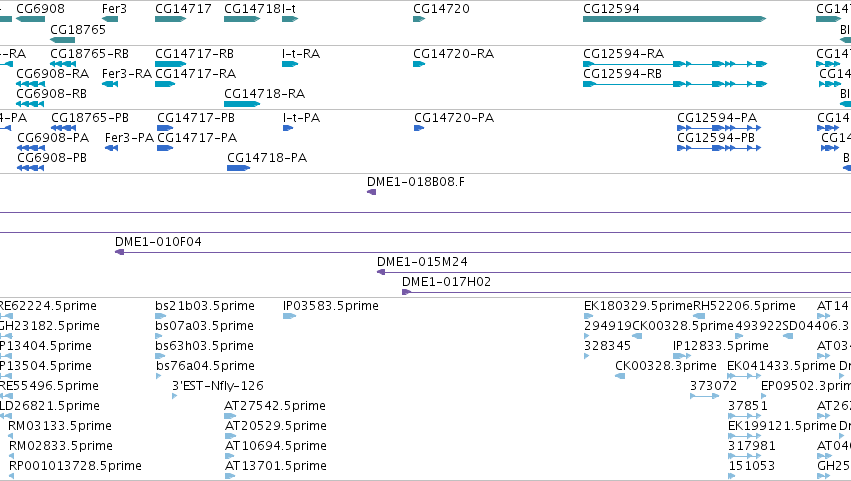Click EST RM02833.5prime
Viewport: 851px width, 481px height.
tap(61, 446)
